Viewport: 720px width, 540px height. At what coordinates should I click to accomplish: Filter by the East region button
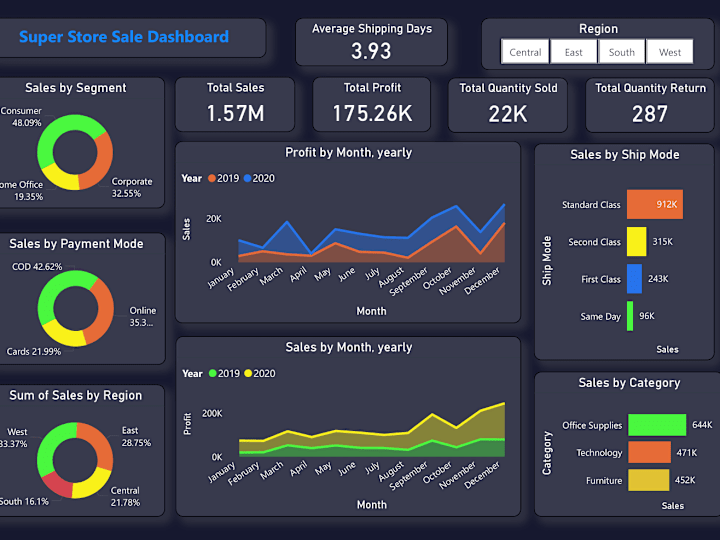[x=574, y=52]
